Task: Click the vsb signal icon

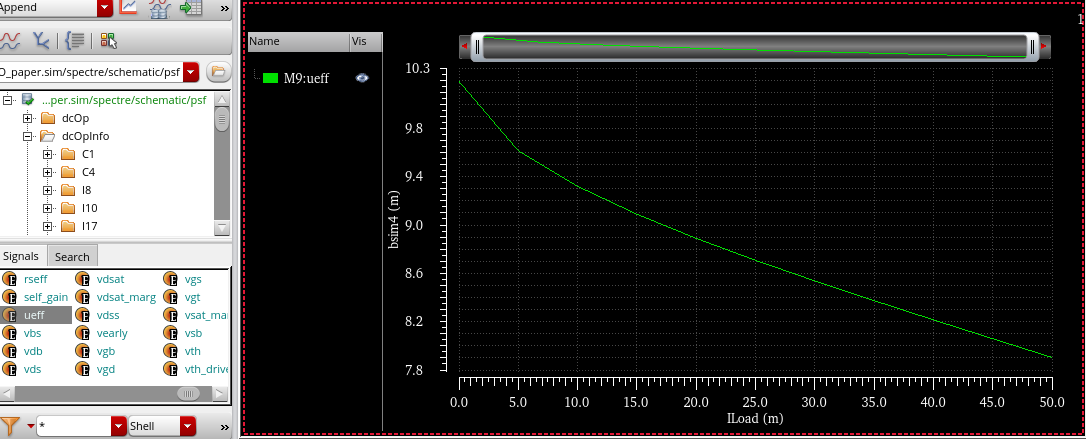Action: click(x=171, y=333)
